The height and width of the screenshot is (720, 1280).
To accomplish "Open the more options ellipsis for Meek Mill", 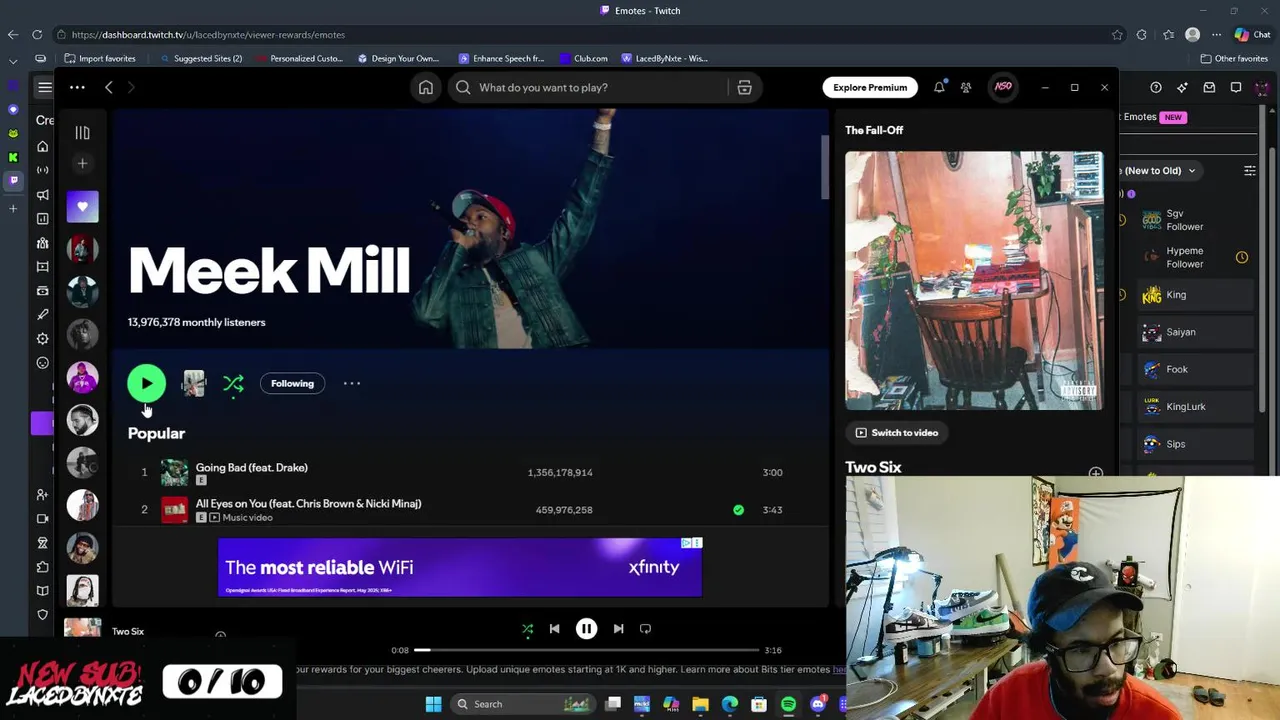I will click(352, 384).
